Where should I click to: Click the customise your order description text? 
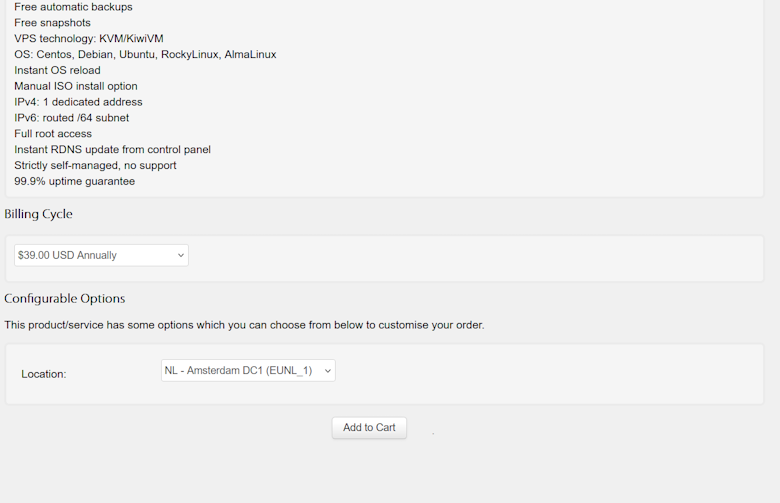[x=244, y=325]
